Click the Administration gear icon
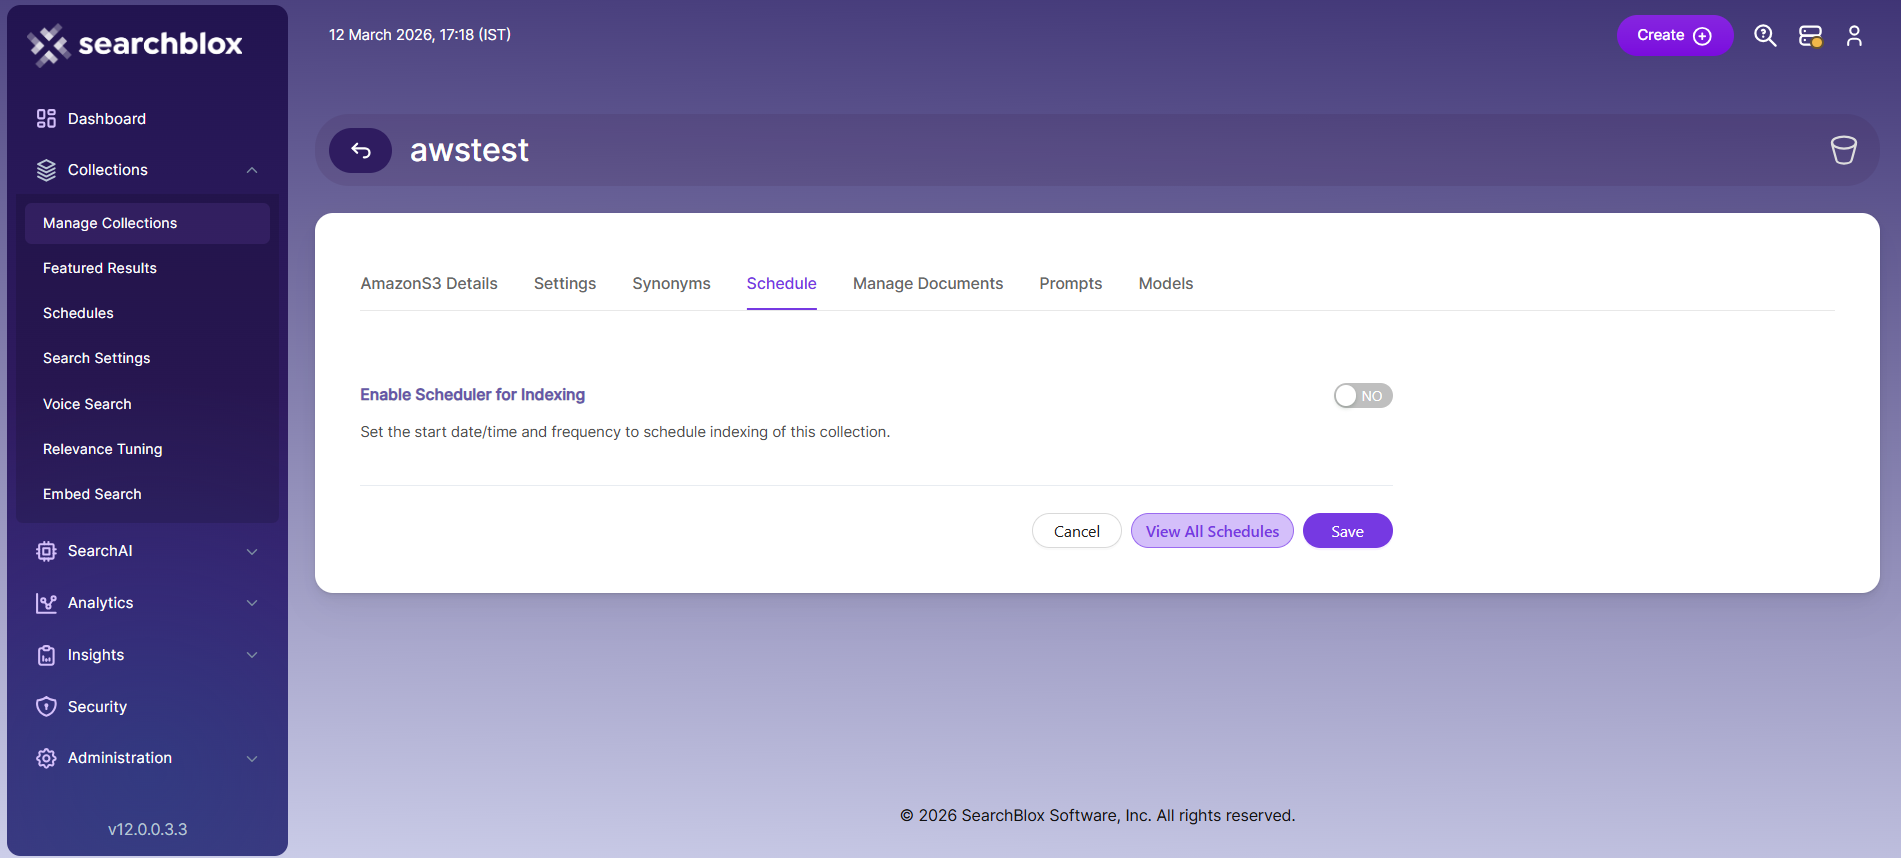 pyautogui.click(x=46, y=758)
